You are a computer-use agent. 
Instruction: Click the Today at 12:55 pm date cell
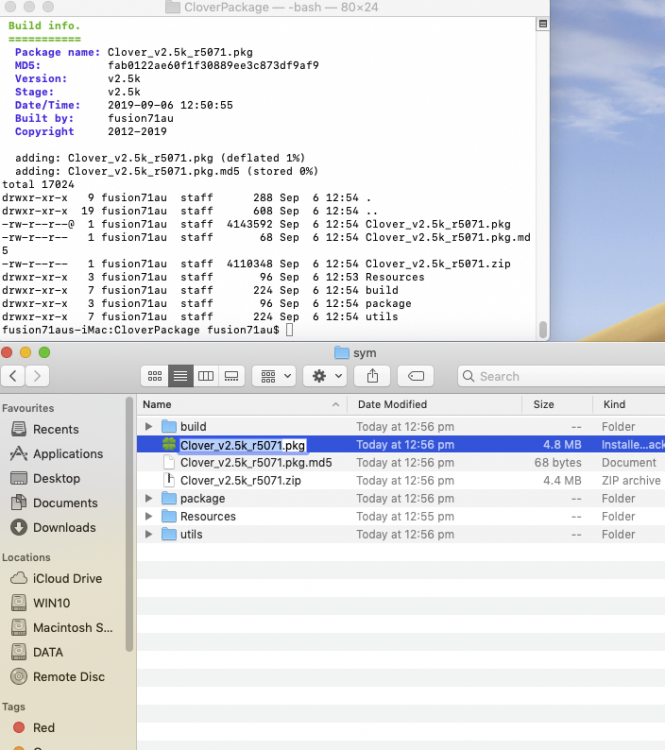click(x=405, y=516)
